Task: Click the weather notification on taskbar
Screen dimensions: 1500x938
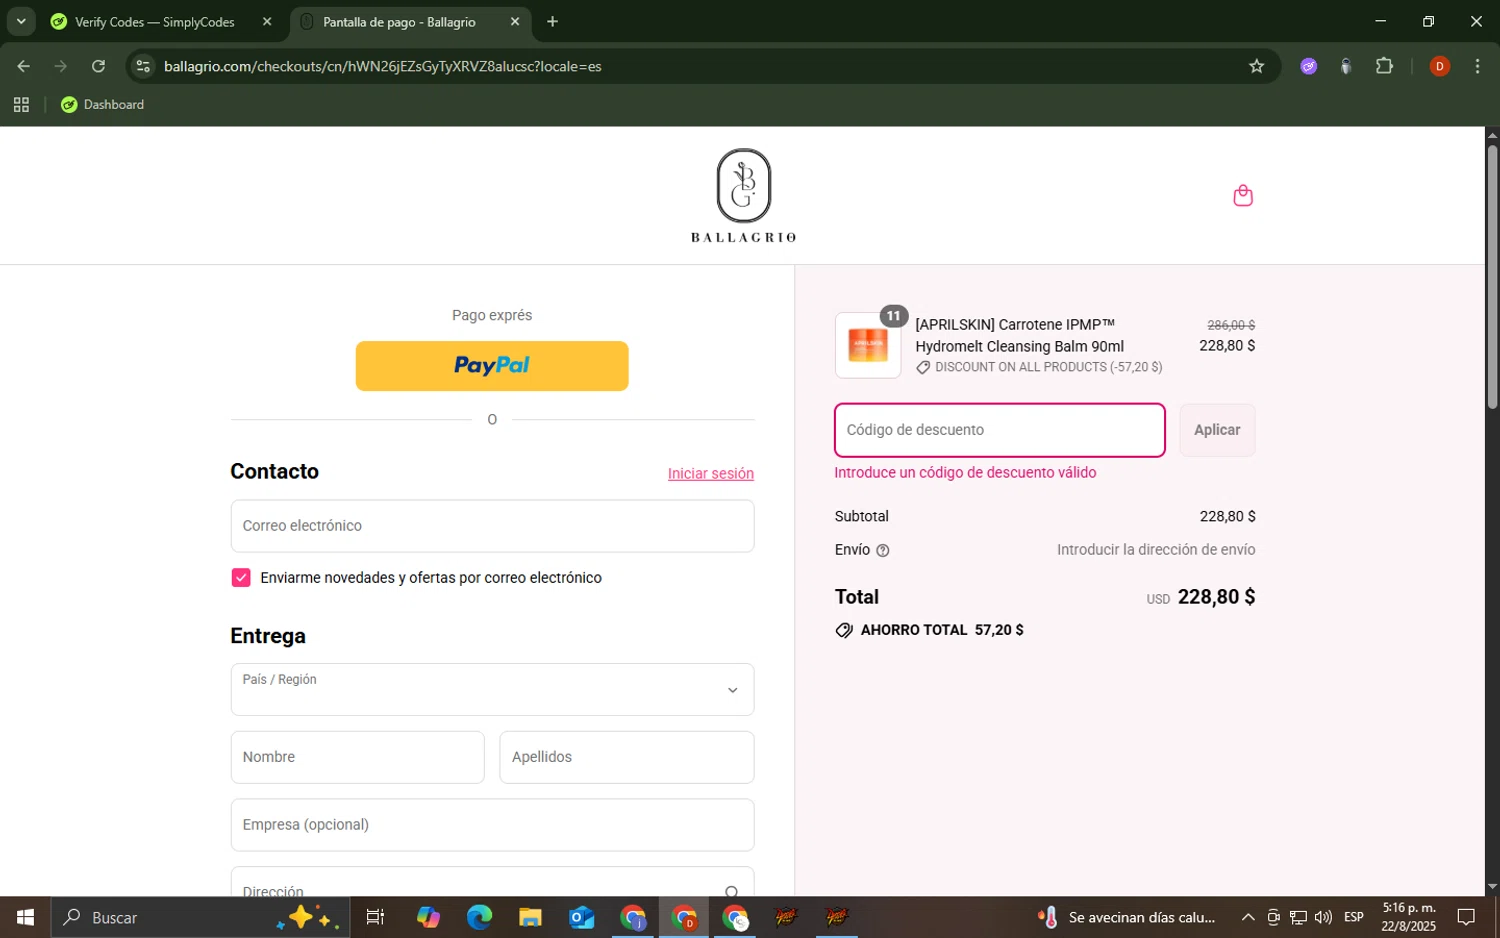Action: [1126, 917]
